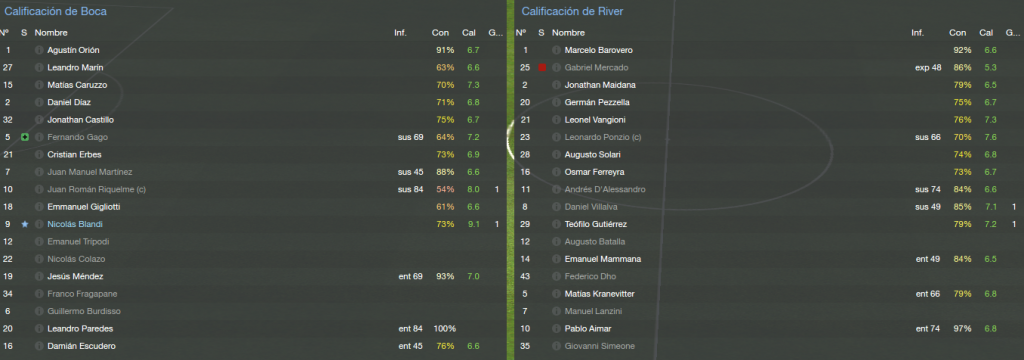Image resolution: width=1024 pixels, height=360 pixels.
Task: Select the Damián Escudero row
Action: [252, 346]
